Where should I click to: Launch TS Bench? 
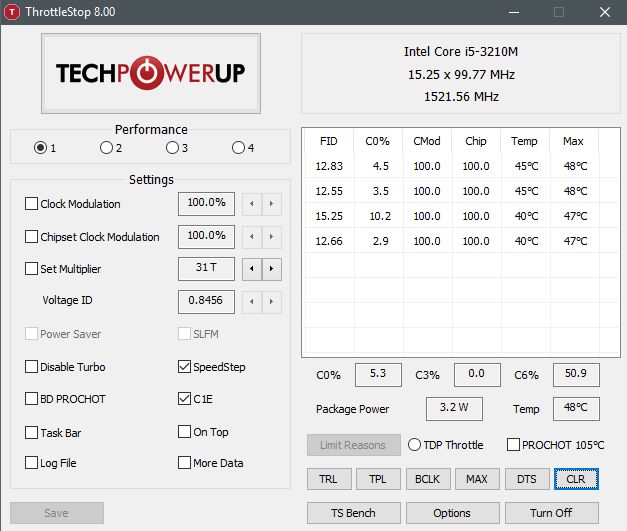click(353, 513)
